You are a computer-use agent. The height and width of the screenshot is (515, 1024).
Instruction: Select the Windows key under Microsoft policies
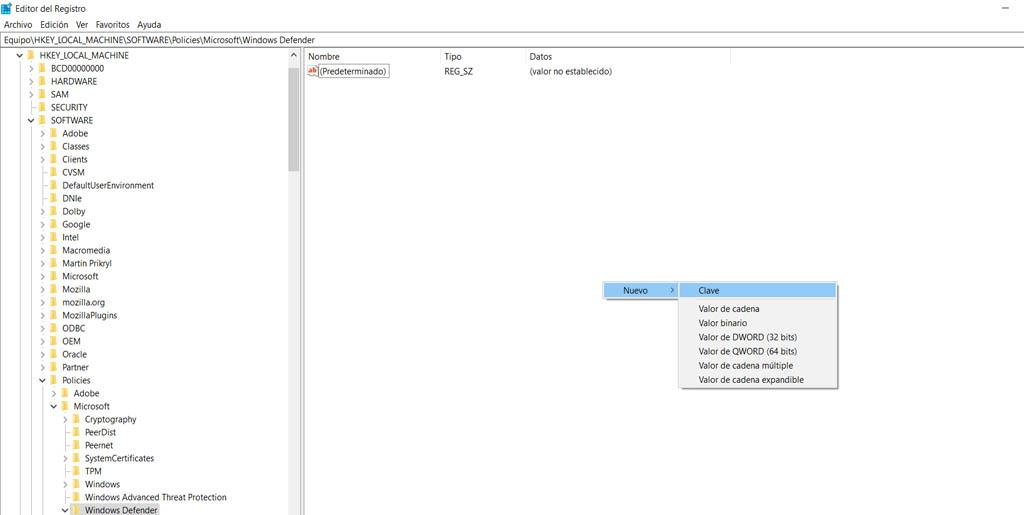point(103,484)
